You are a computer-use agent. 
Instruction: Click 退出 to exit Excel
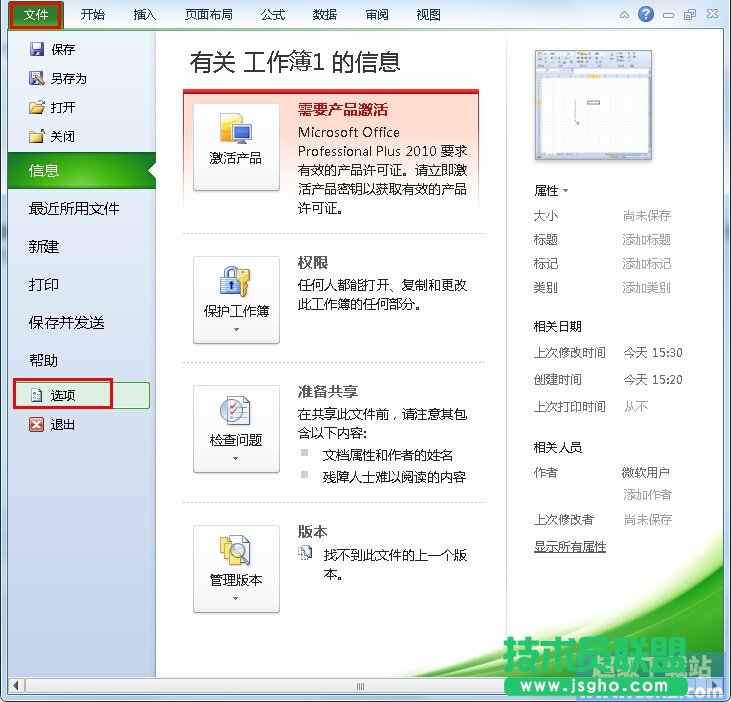coord(62,425)
